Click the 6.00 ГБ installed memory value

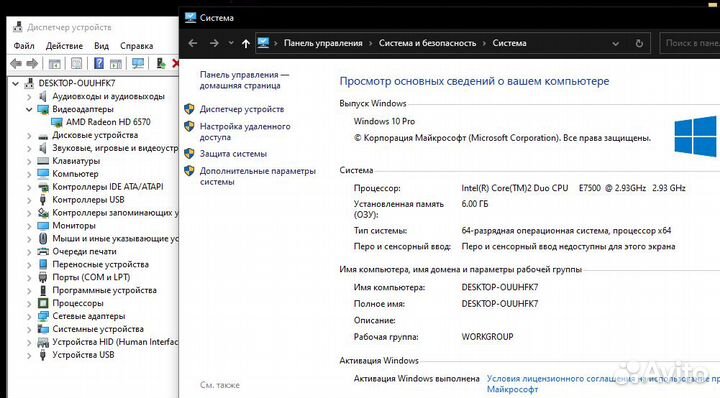coord(475,204)
